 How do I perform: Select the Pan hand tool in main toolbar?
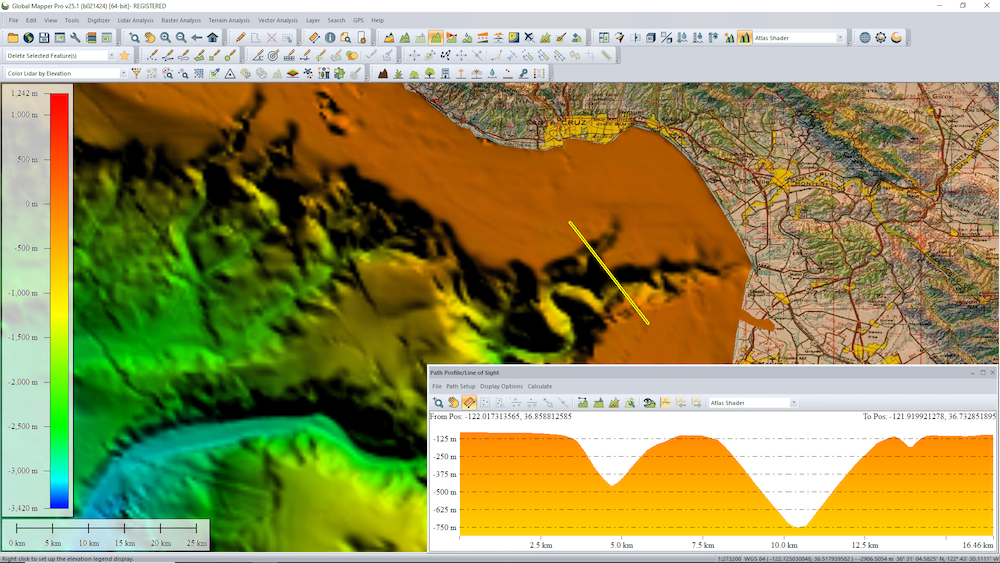(x=150, y=38)
